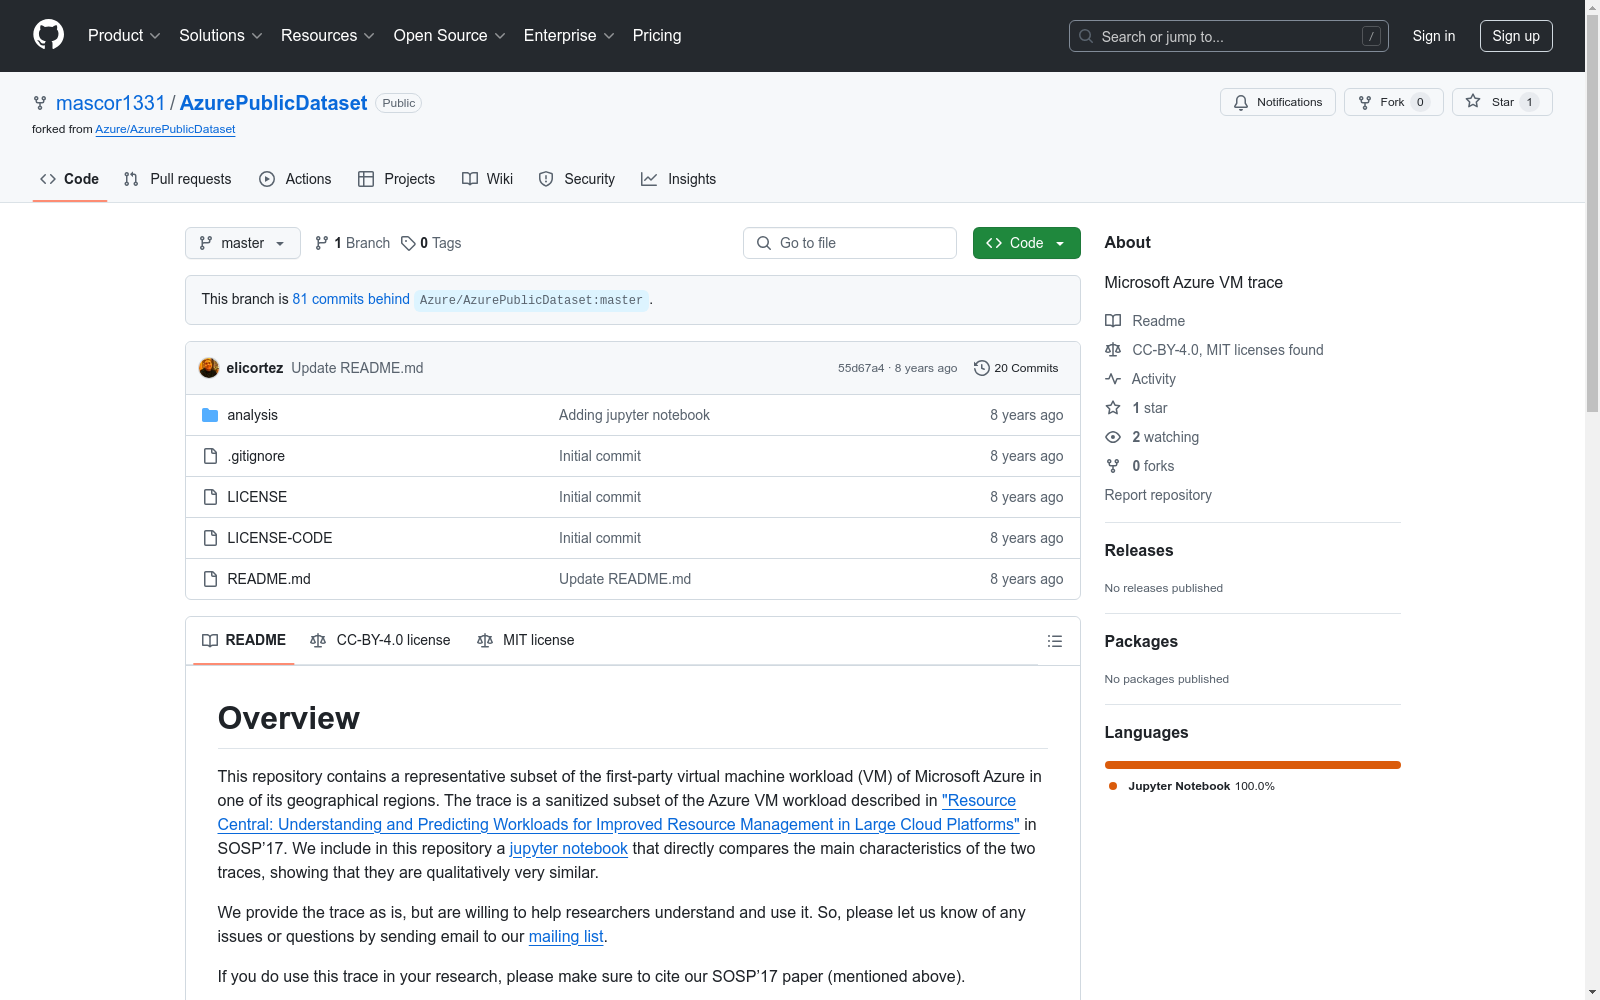The image size is (1600, 1000).
Task: Open the README outline list icon
Action: pyautogui.click(x=1054, y=641)
